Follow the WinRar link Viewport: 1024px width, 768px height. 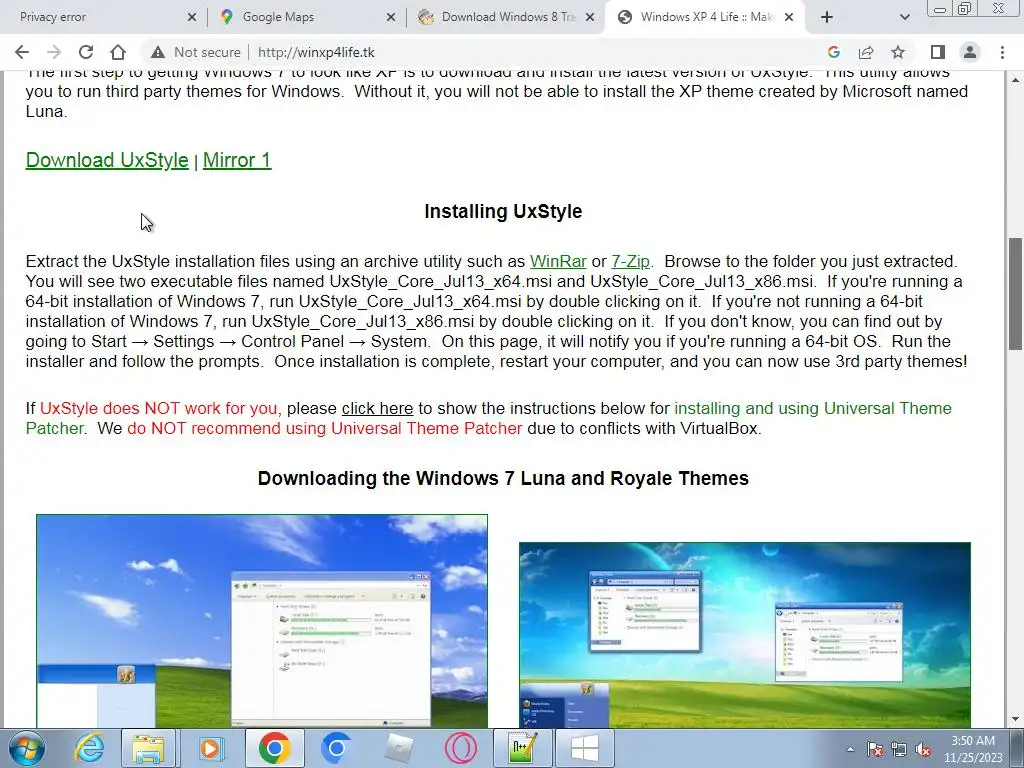[558, 261]
